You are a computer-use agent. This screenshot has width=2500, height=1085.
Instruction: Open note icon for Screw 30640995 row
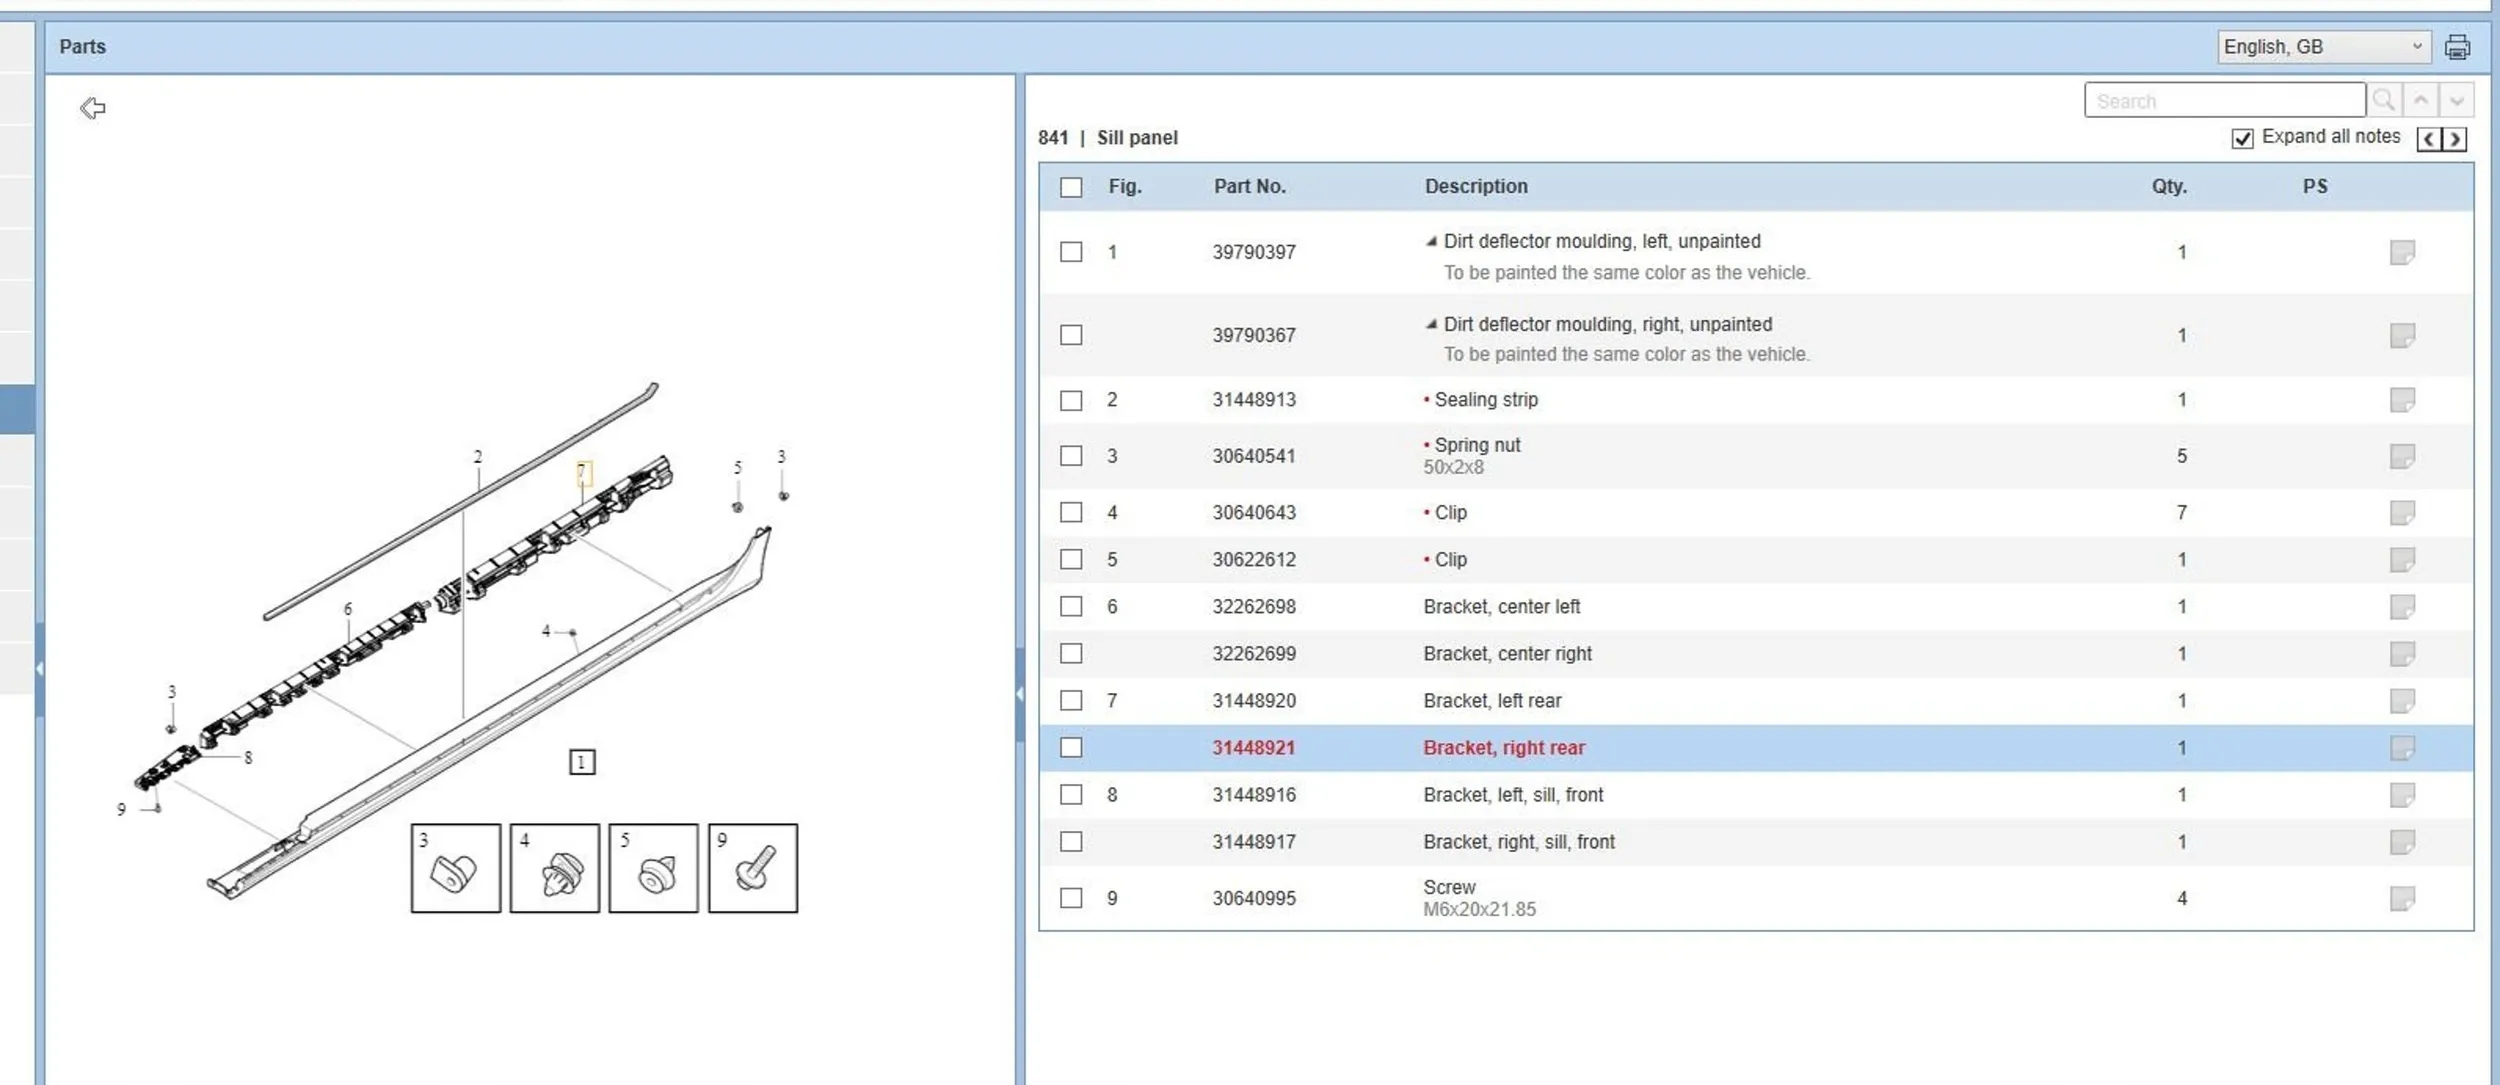pos(2402,898)
